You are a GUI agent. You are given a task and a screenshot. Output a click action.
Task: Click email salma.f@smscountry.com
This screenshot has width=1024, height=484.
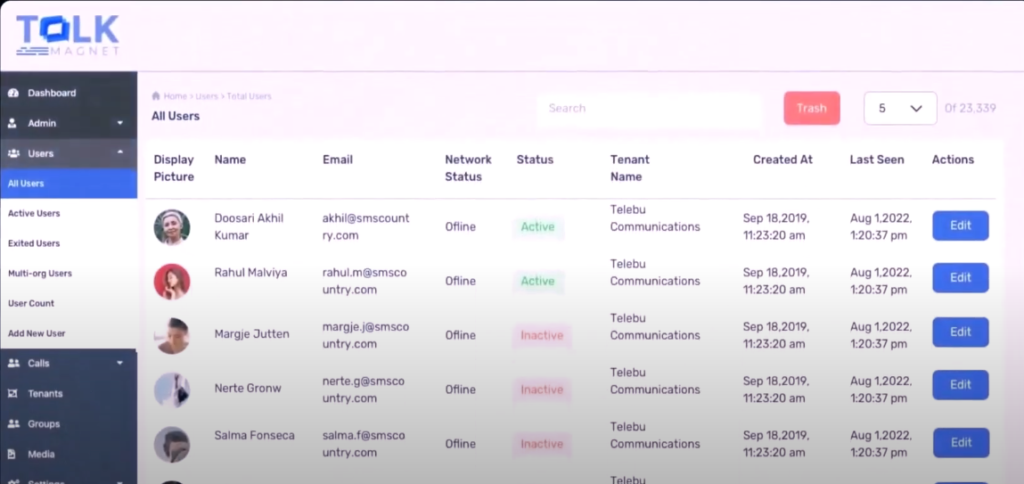(x=363, y=444)
